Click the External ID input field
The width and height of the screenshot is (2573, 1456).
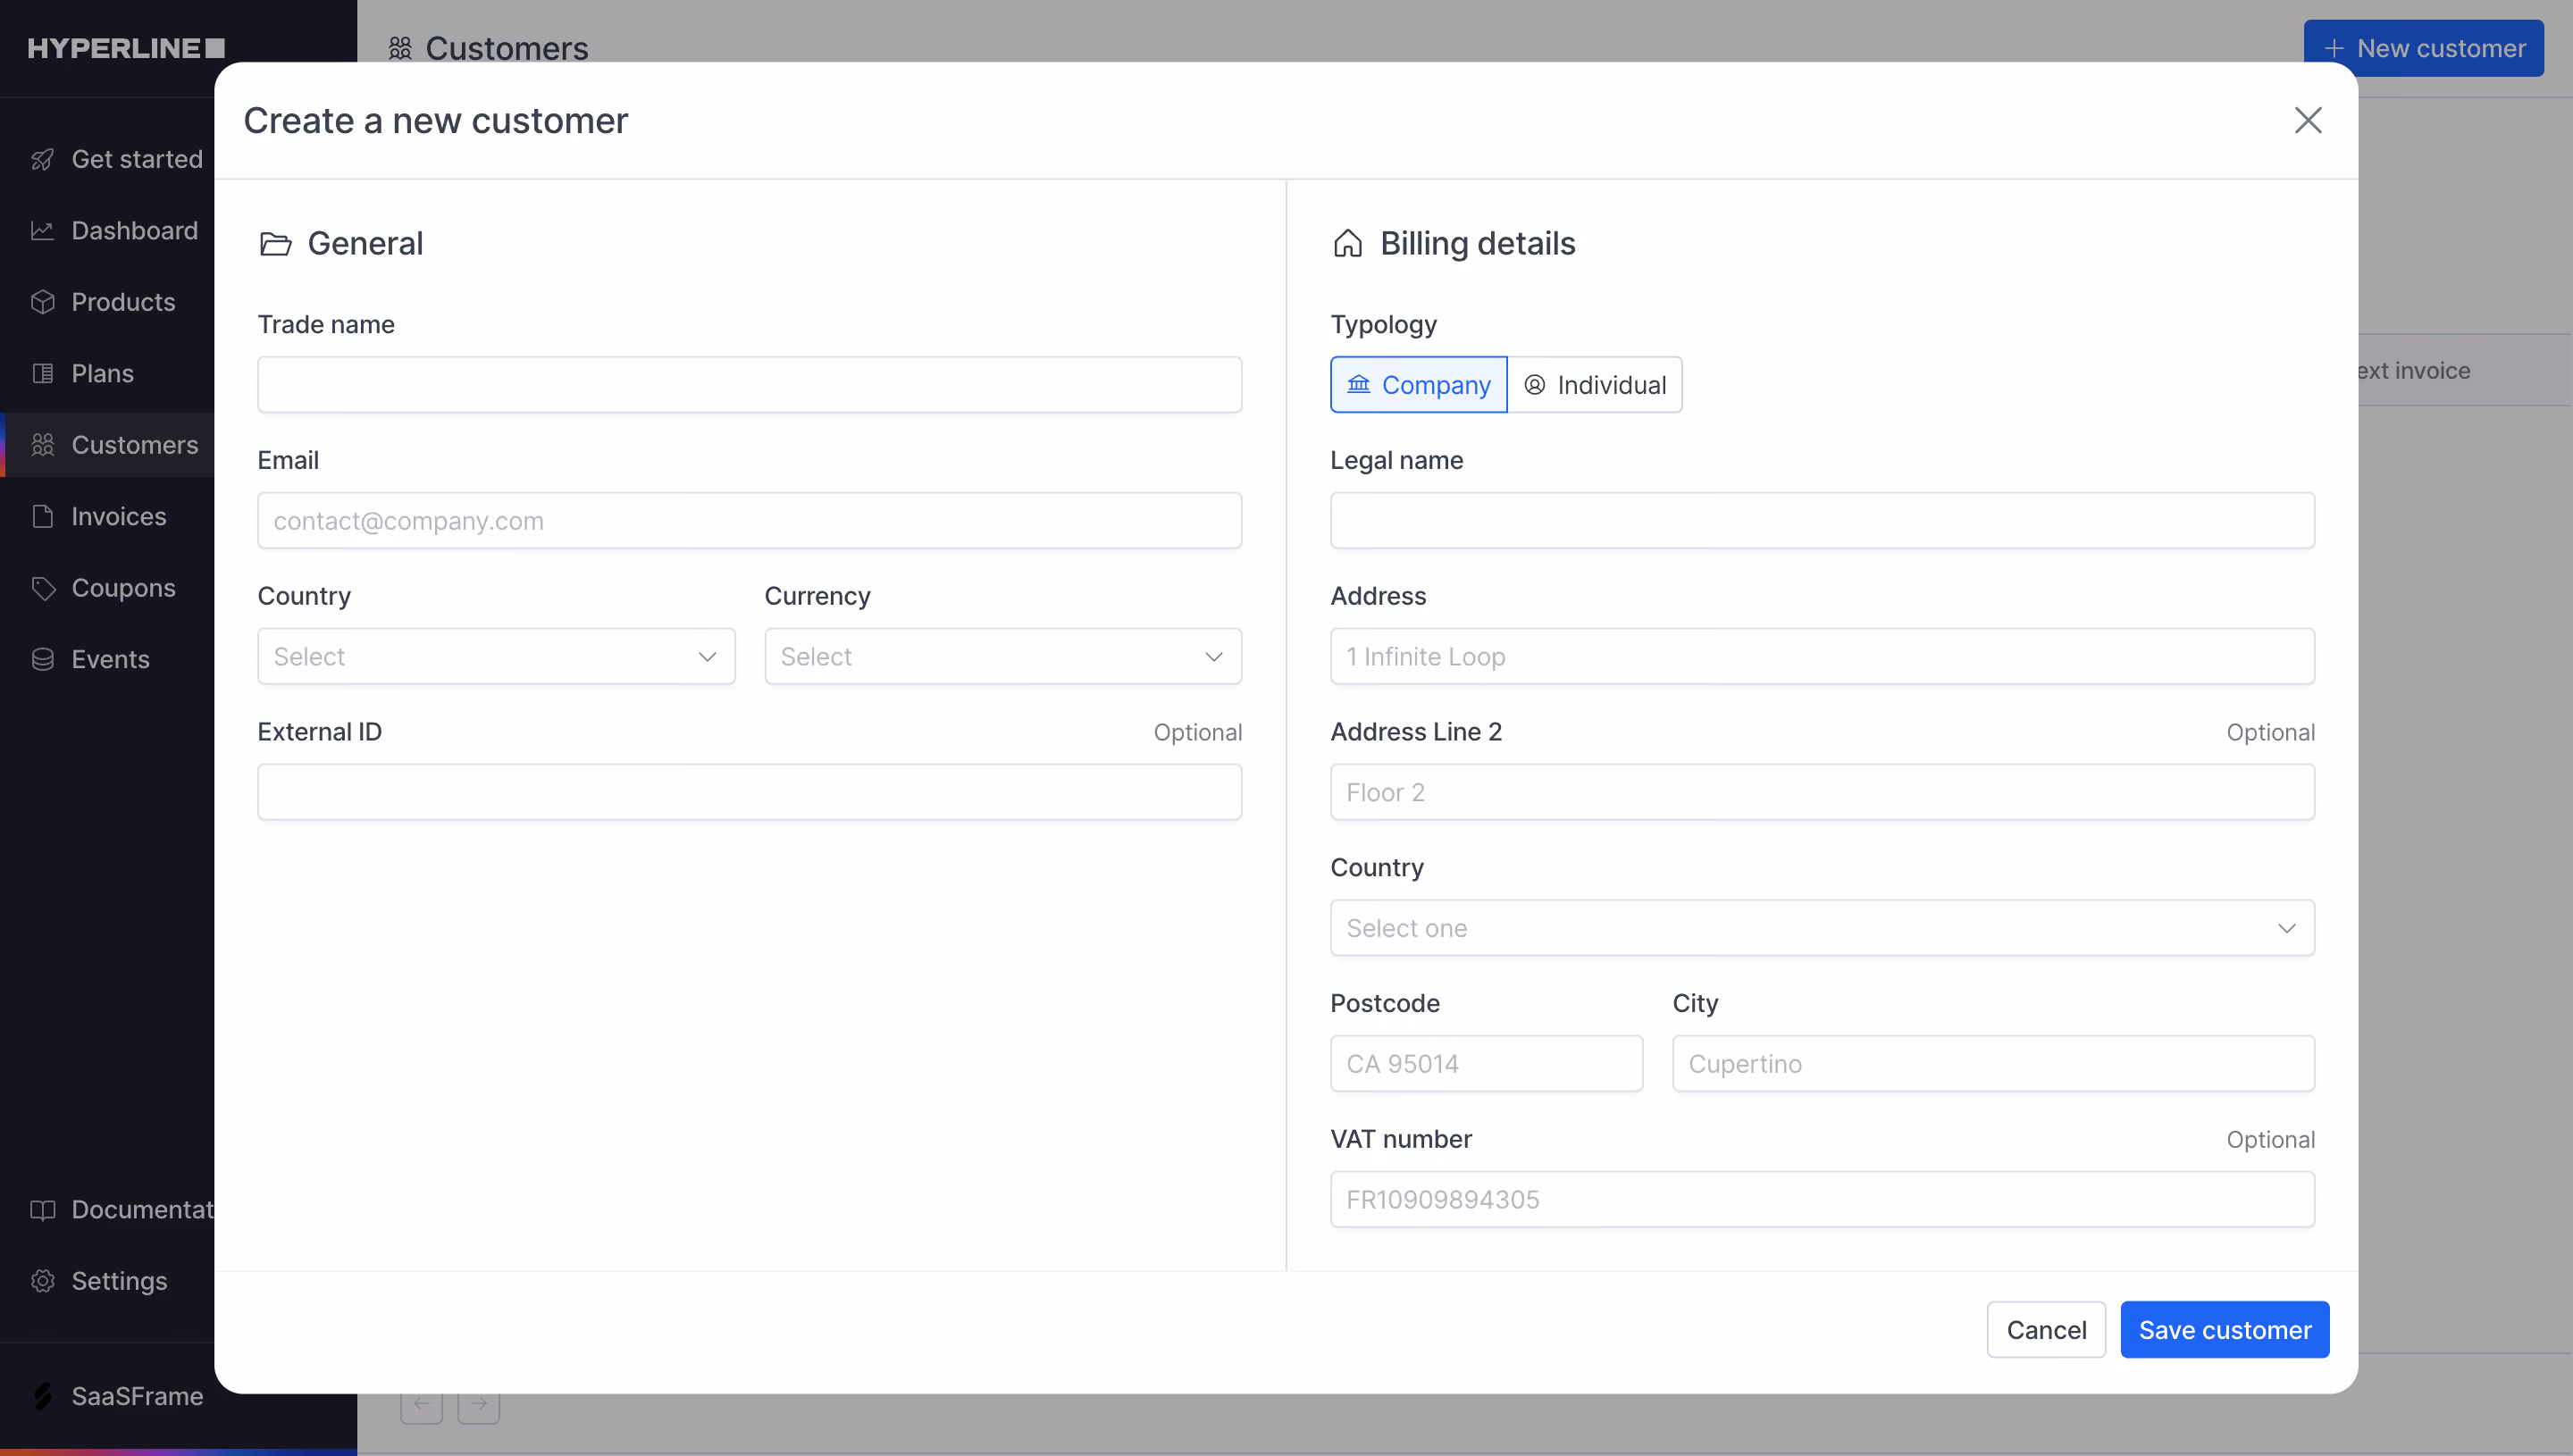[749, 793]
